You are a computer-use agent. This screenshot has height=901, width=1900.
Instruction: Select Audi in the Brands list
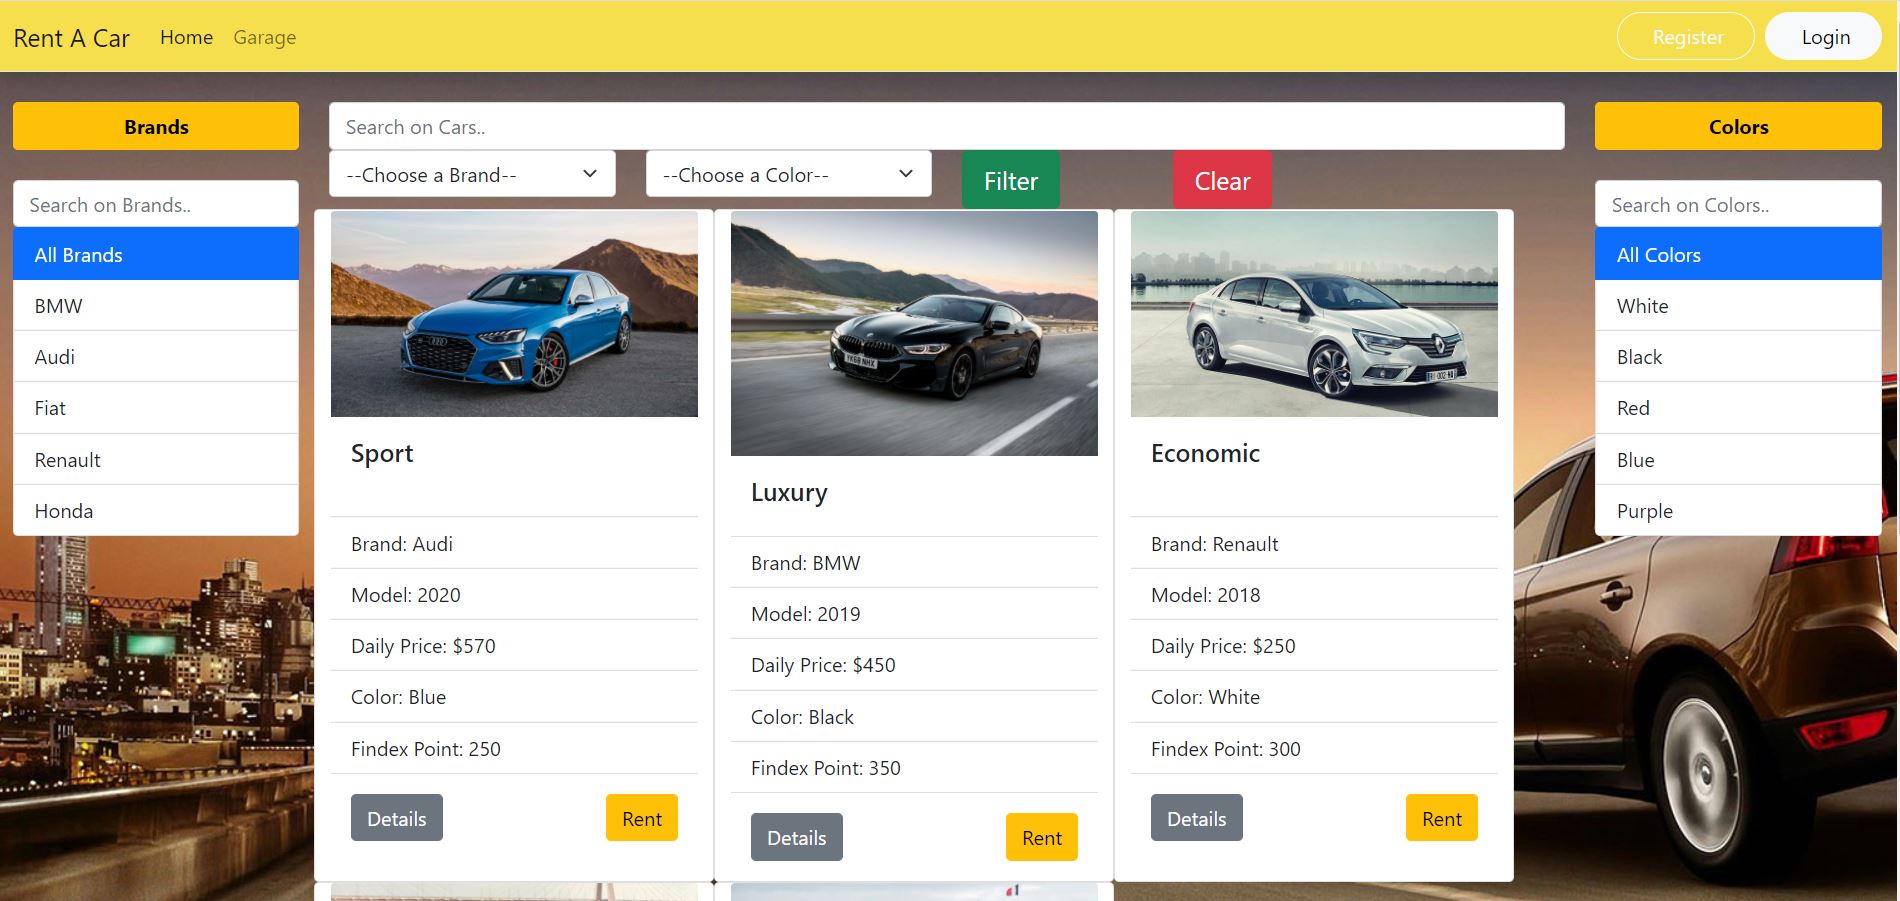pos(156,356)
